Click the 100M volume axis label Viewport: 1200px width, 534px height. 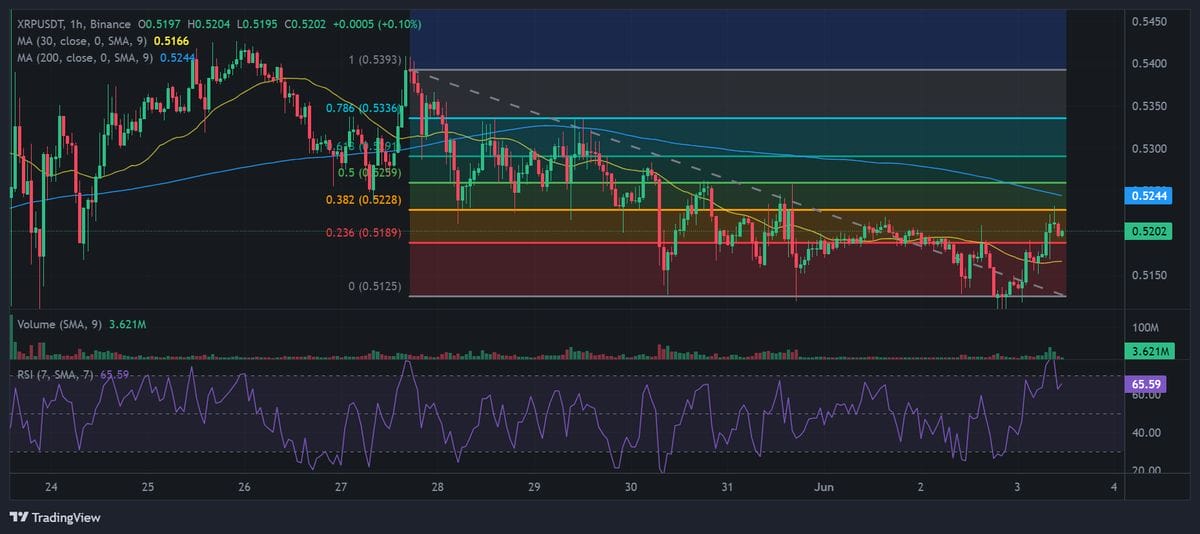pos(1146,329)
